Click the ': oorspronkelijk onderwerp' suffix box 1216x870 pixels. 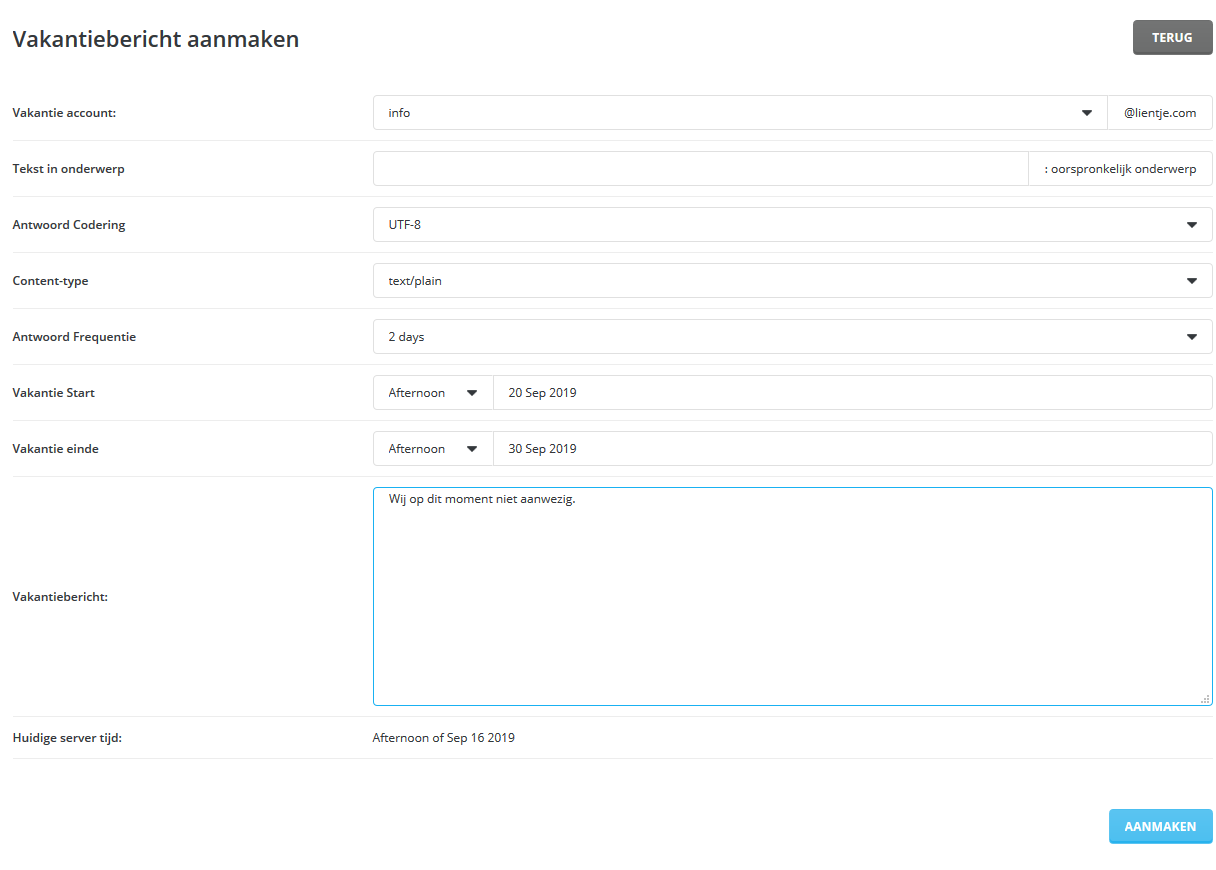pos(1120,169)
